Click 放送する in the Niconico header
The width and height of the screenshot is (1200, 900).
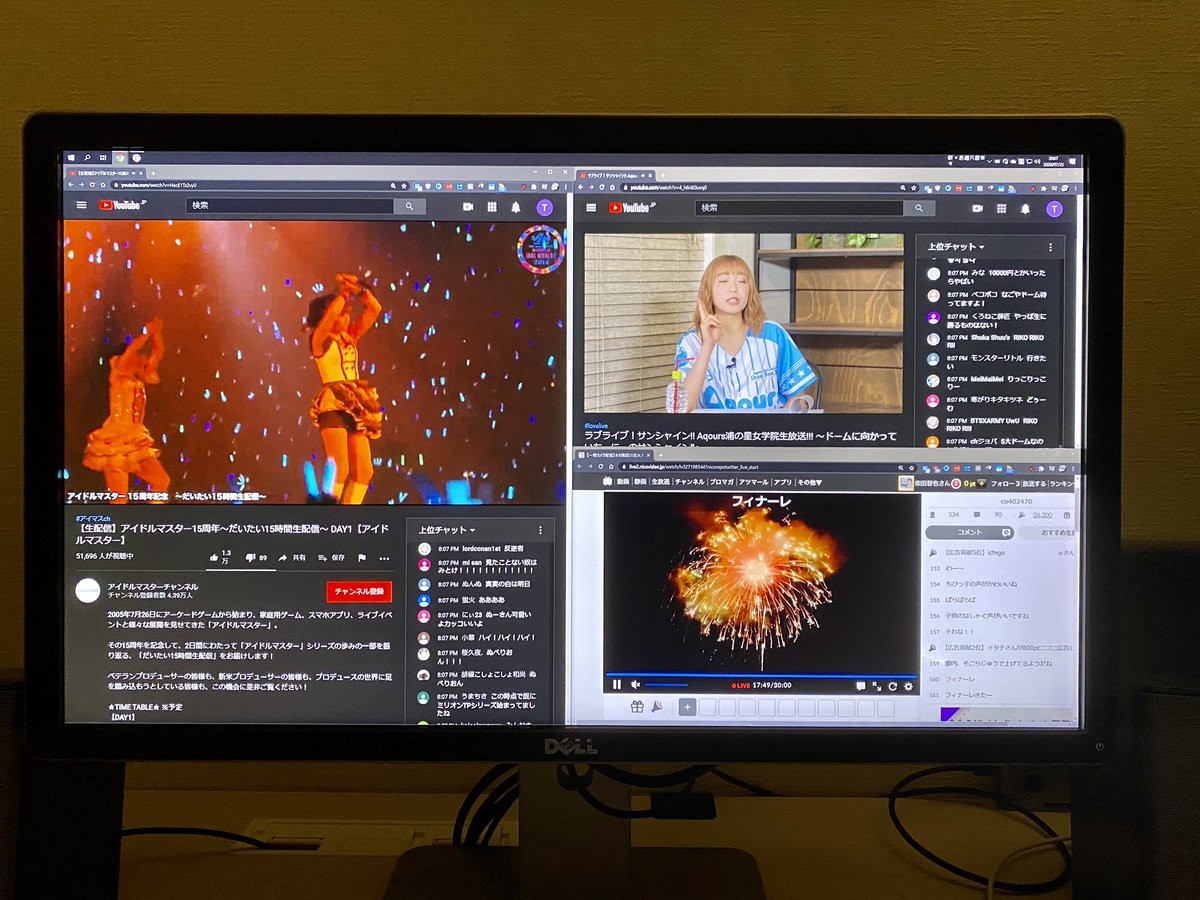pyautogui.click(x=1034, y=483)
